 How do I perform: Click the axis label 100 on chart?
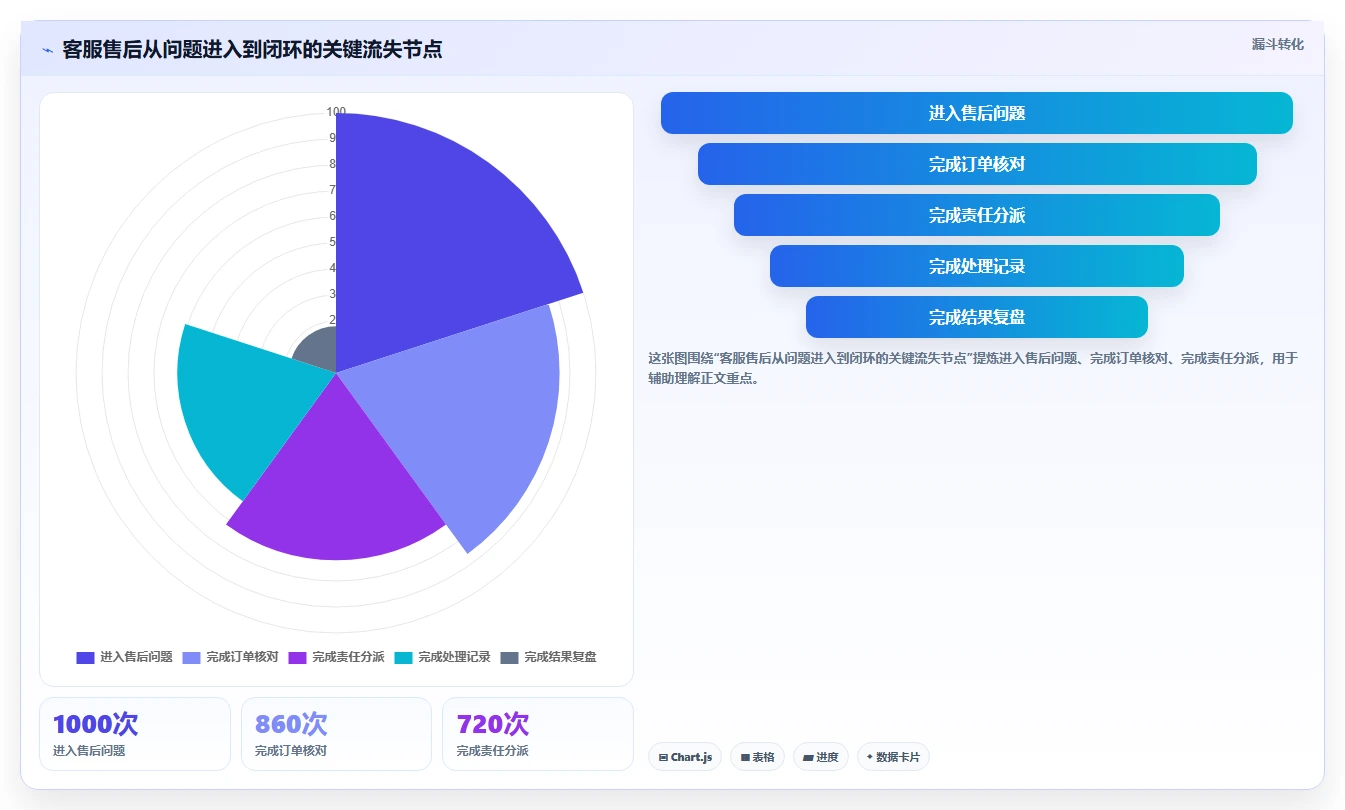pos(336,112)
